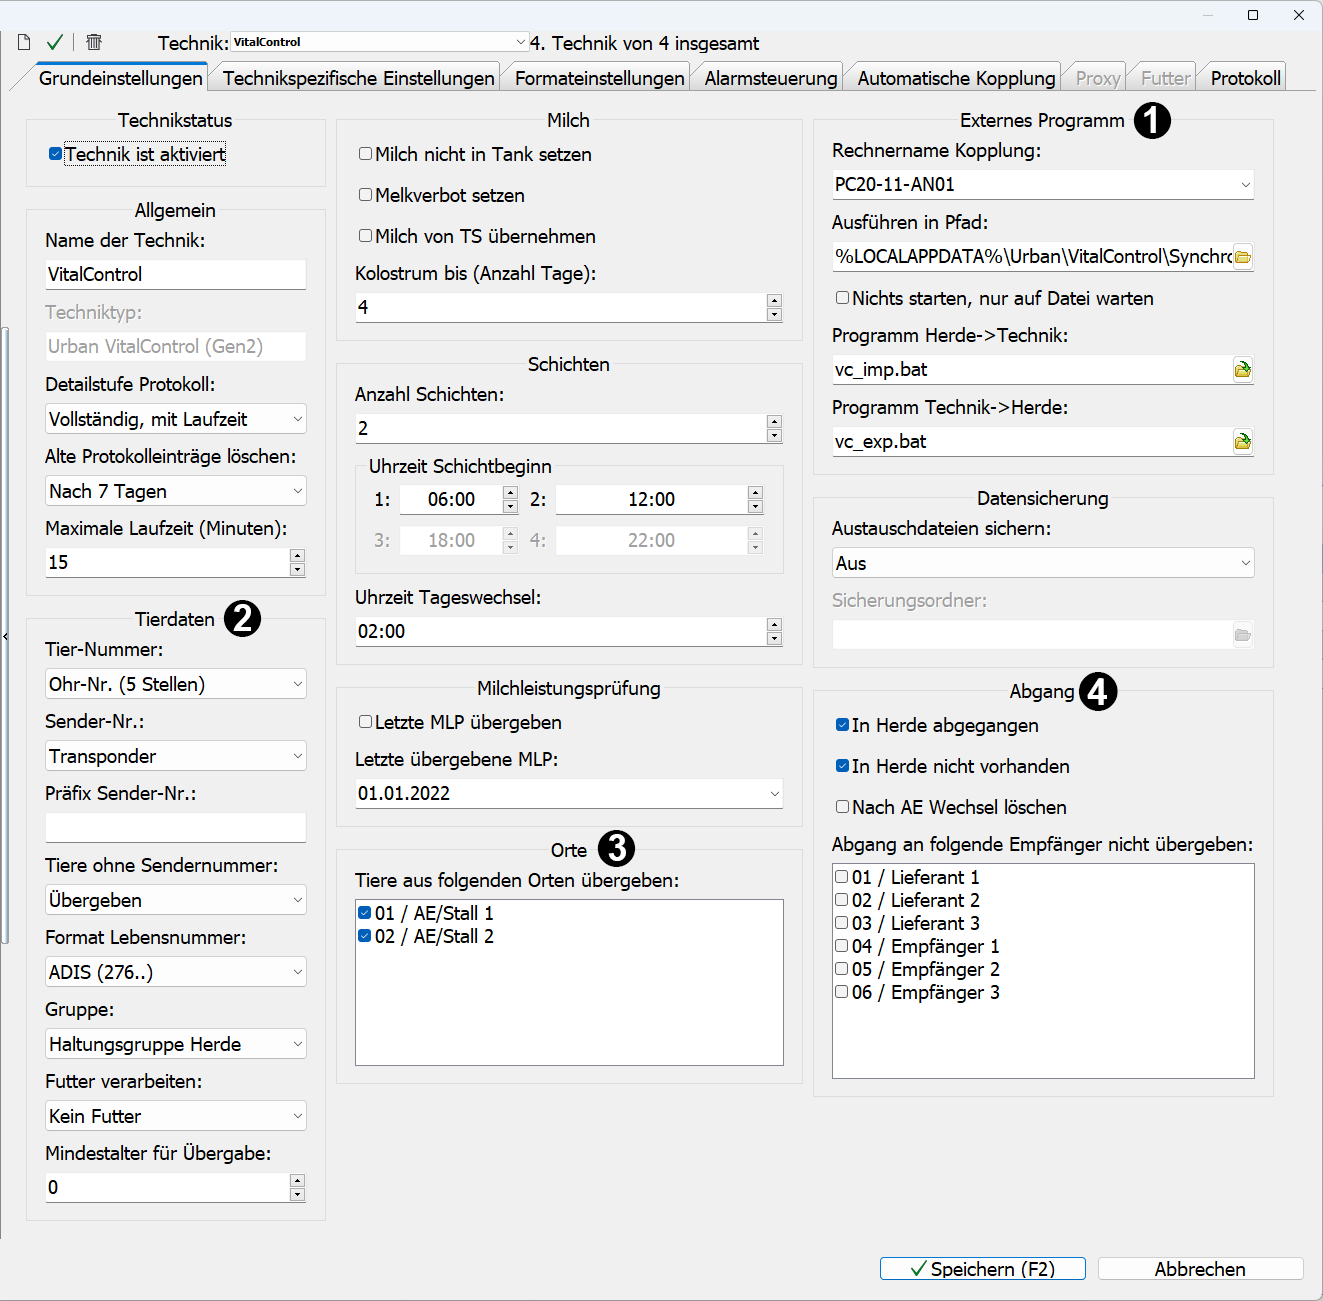This screenshot has width=1323, height=1301.
Task: Click Programm Herde->Technik text field
Action: pyautogui.click(x=1032, y=370)
